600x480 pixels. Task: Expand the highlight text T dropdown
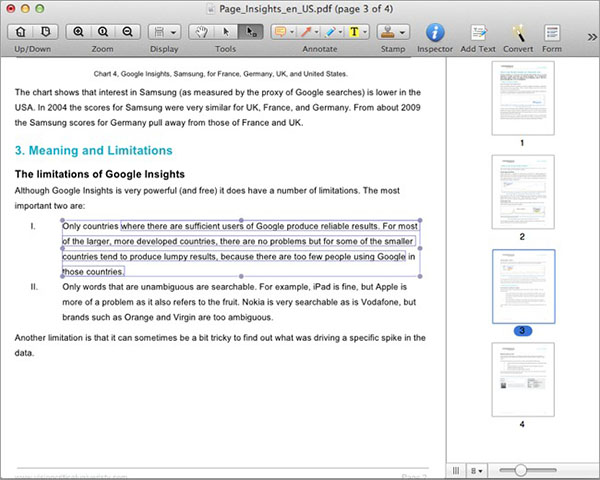(365, 31)
